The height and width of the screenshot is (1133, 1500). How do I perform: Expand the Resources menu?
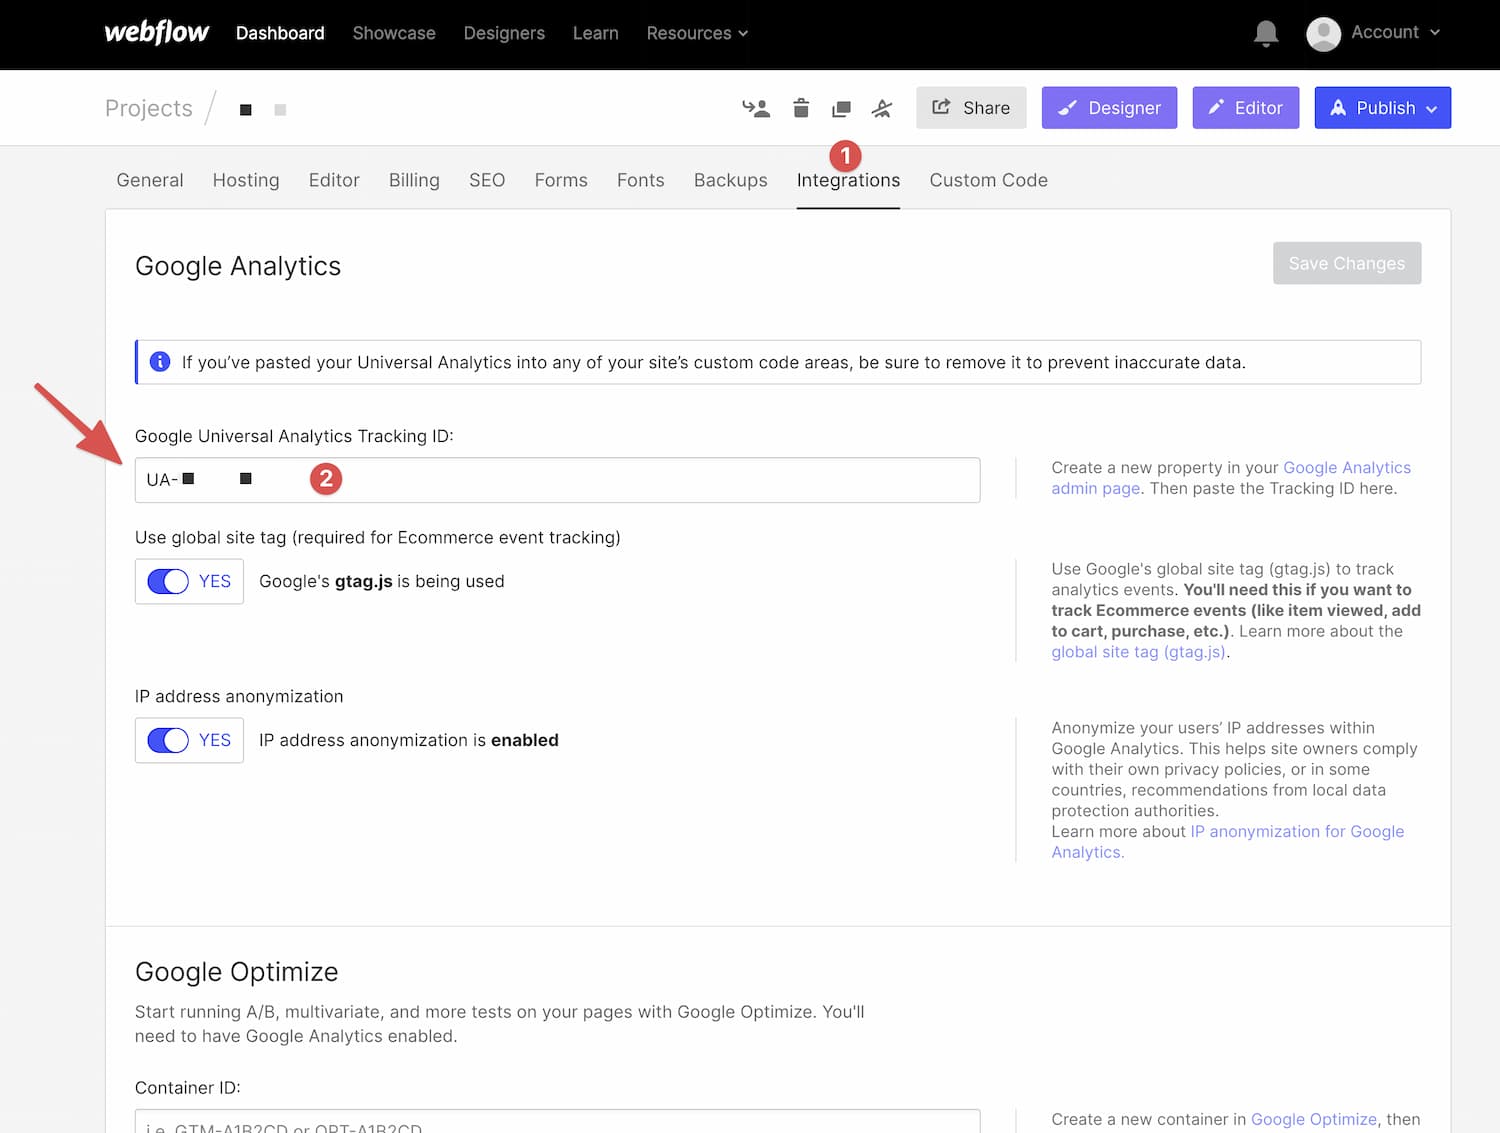[697, 33]
